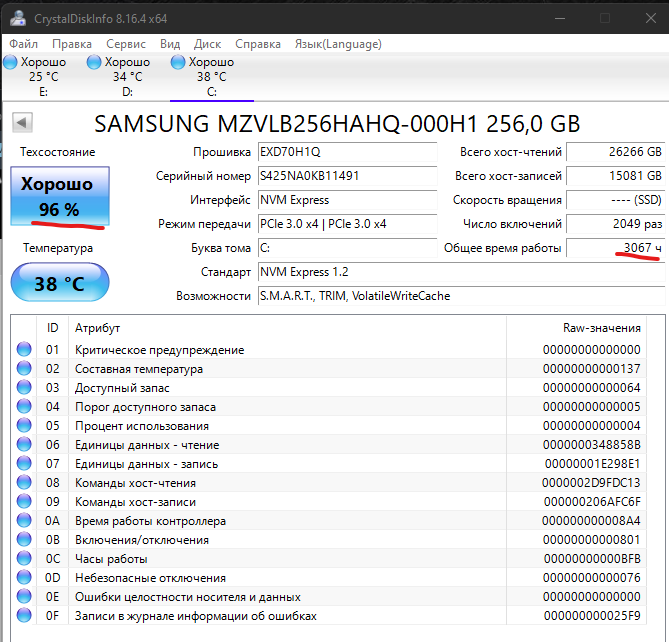Click the blue status orb for drive C:
669x642 pixels.
click(x=178, y=62)
